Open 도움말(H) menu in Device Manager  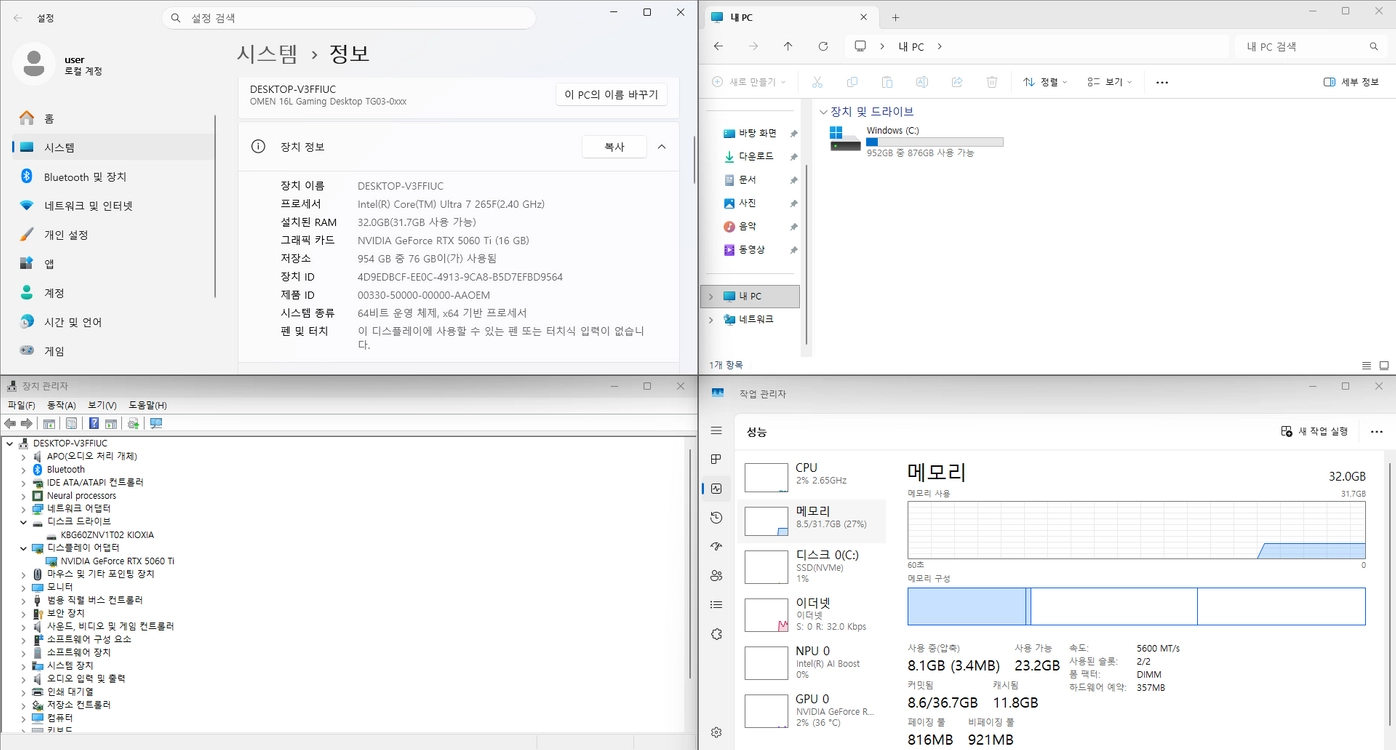[148, 405]
